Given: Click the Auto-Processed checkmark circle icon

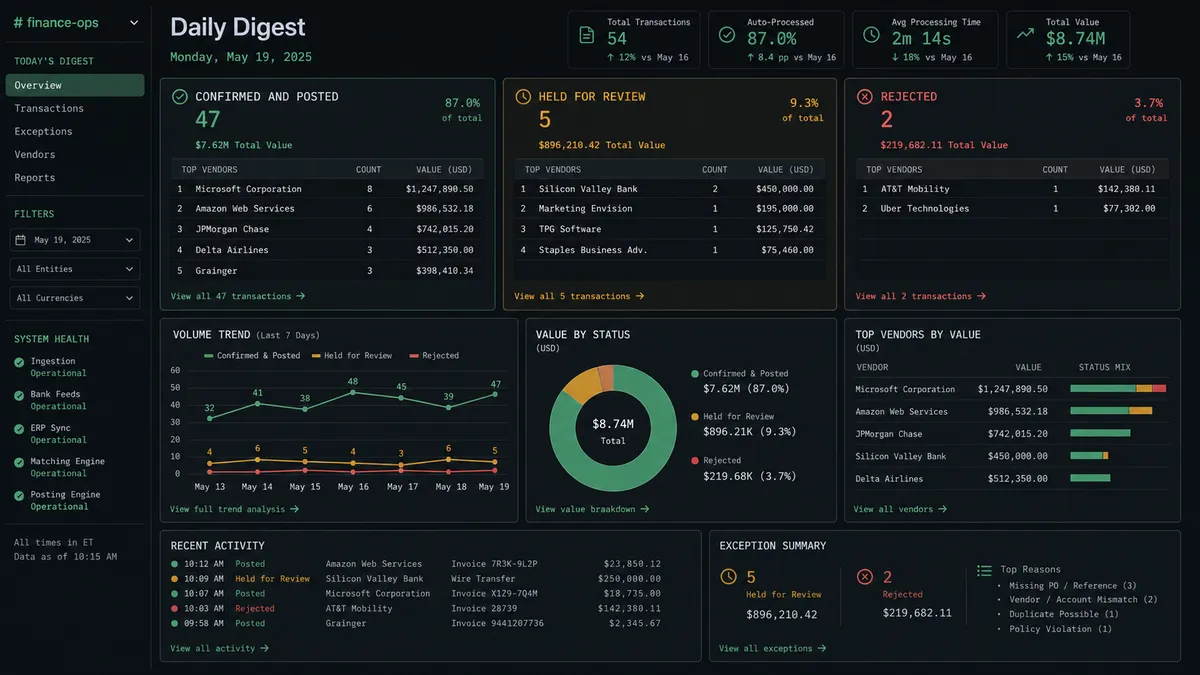Looking at the screenshot, I should [x=727, y=35].
